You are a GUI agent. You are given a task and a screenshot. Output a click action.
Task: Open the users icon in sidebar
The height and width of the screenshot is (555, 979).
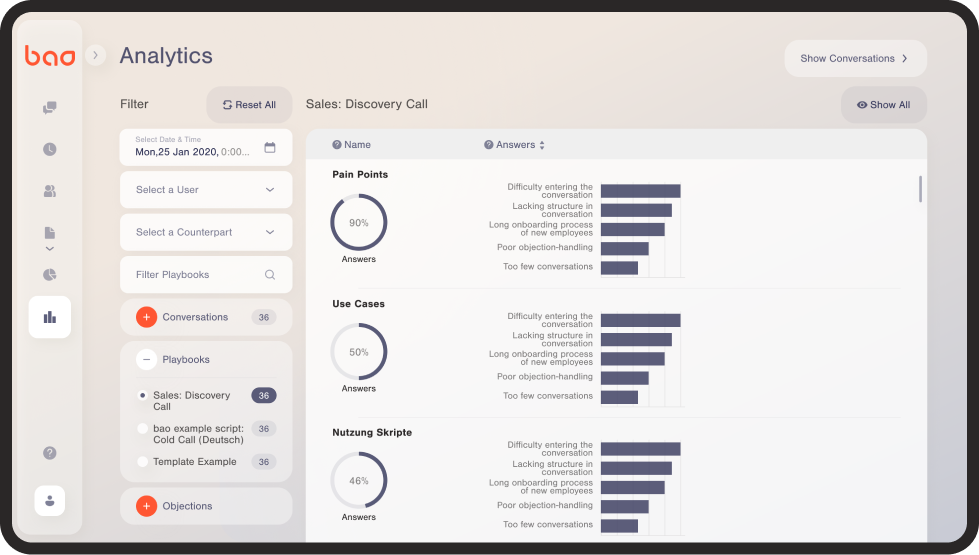(49, 191)
